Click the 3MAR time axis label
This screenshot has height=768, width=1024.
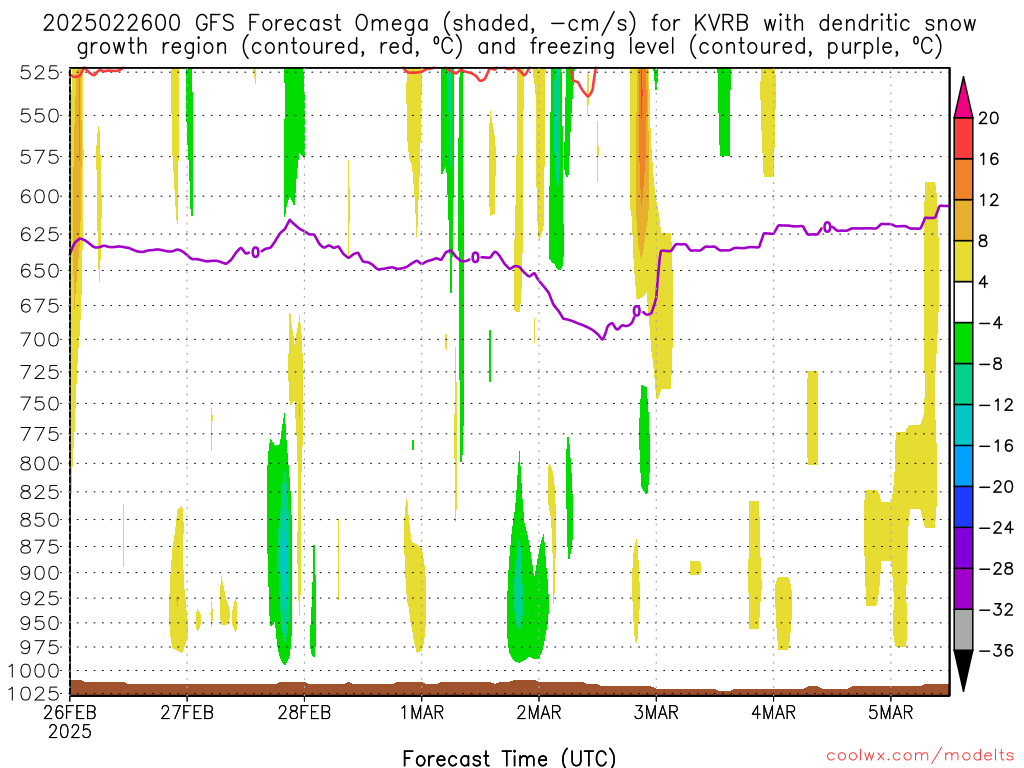coord(656,712)
